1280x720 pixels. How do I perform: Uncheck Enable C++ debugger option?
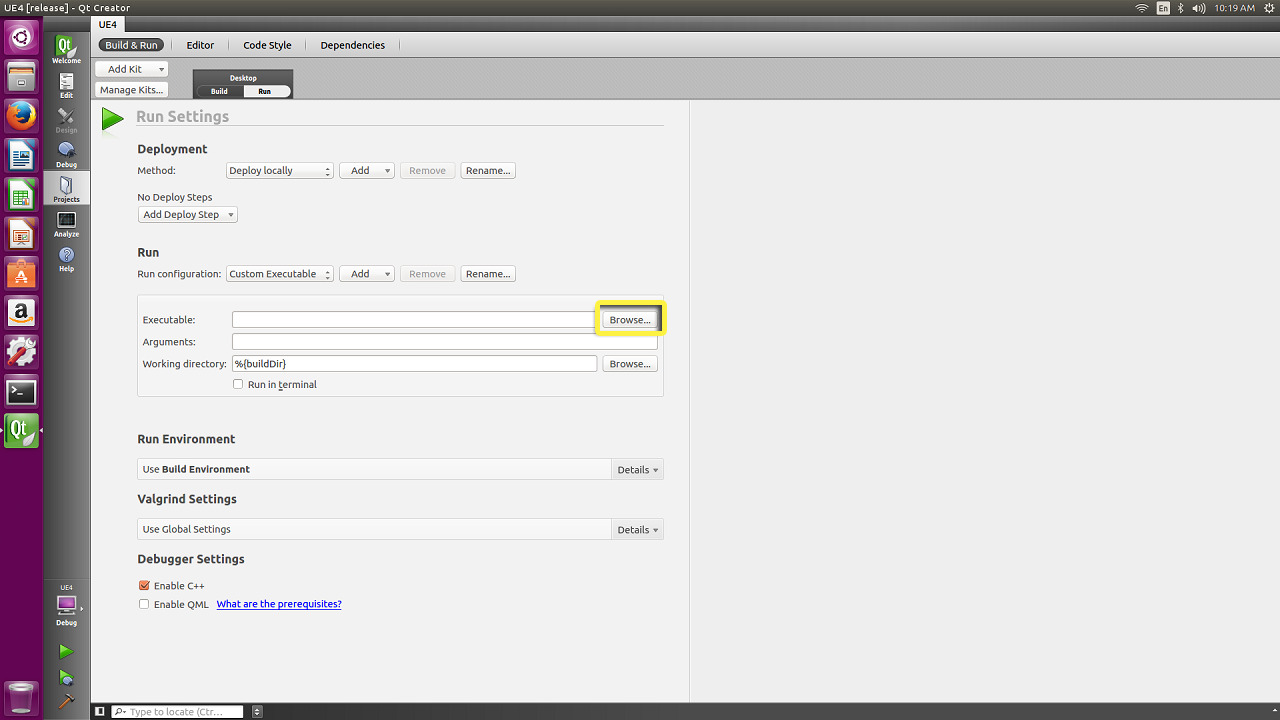144,586
